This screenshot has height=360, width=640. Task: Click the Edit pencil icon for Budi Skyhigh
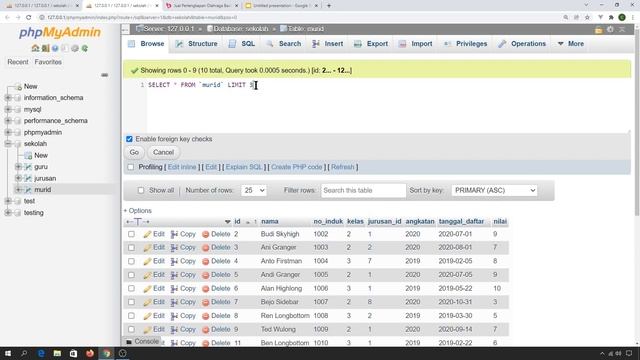[147, 234]
